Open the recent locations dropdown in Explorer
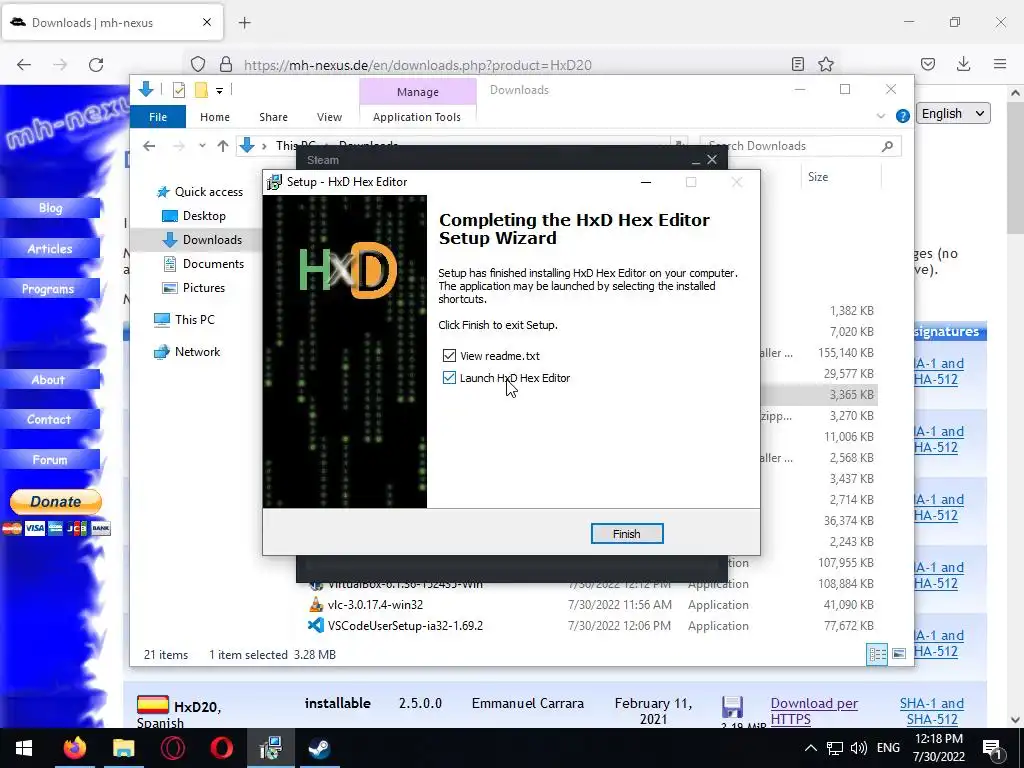Viewport: 1024px width, 768px height. coord(202,146)
